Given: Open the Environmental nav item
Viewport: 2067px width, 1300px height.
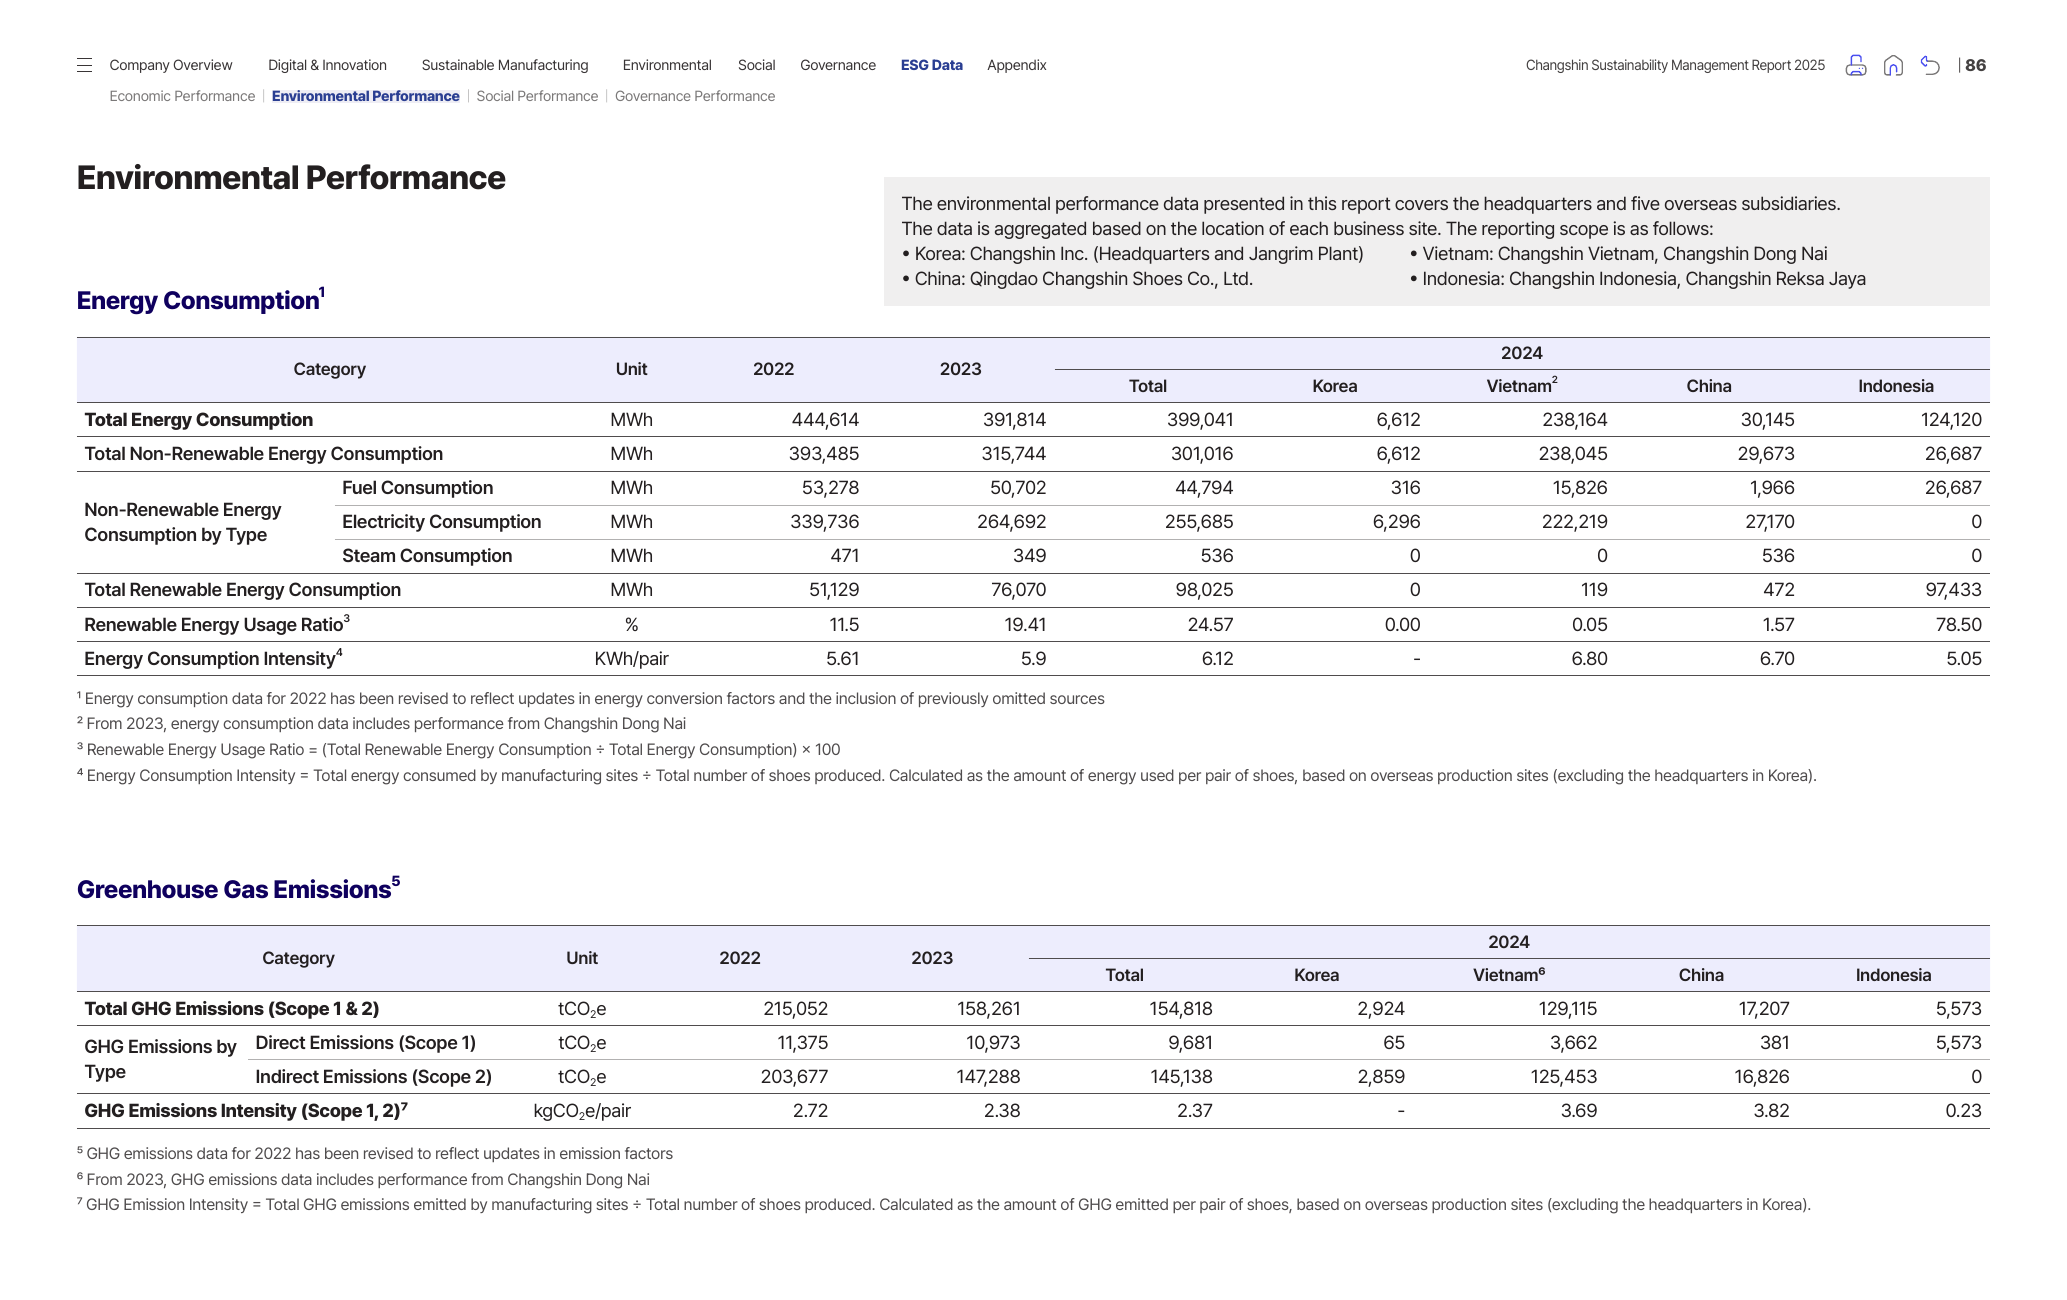Looking at the screenshot, I should coord(667,65).
